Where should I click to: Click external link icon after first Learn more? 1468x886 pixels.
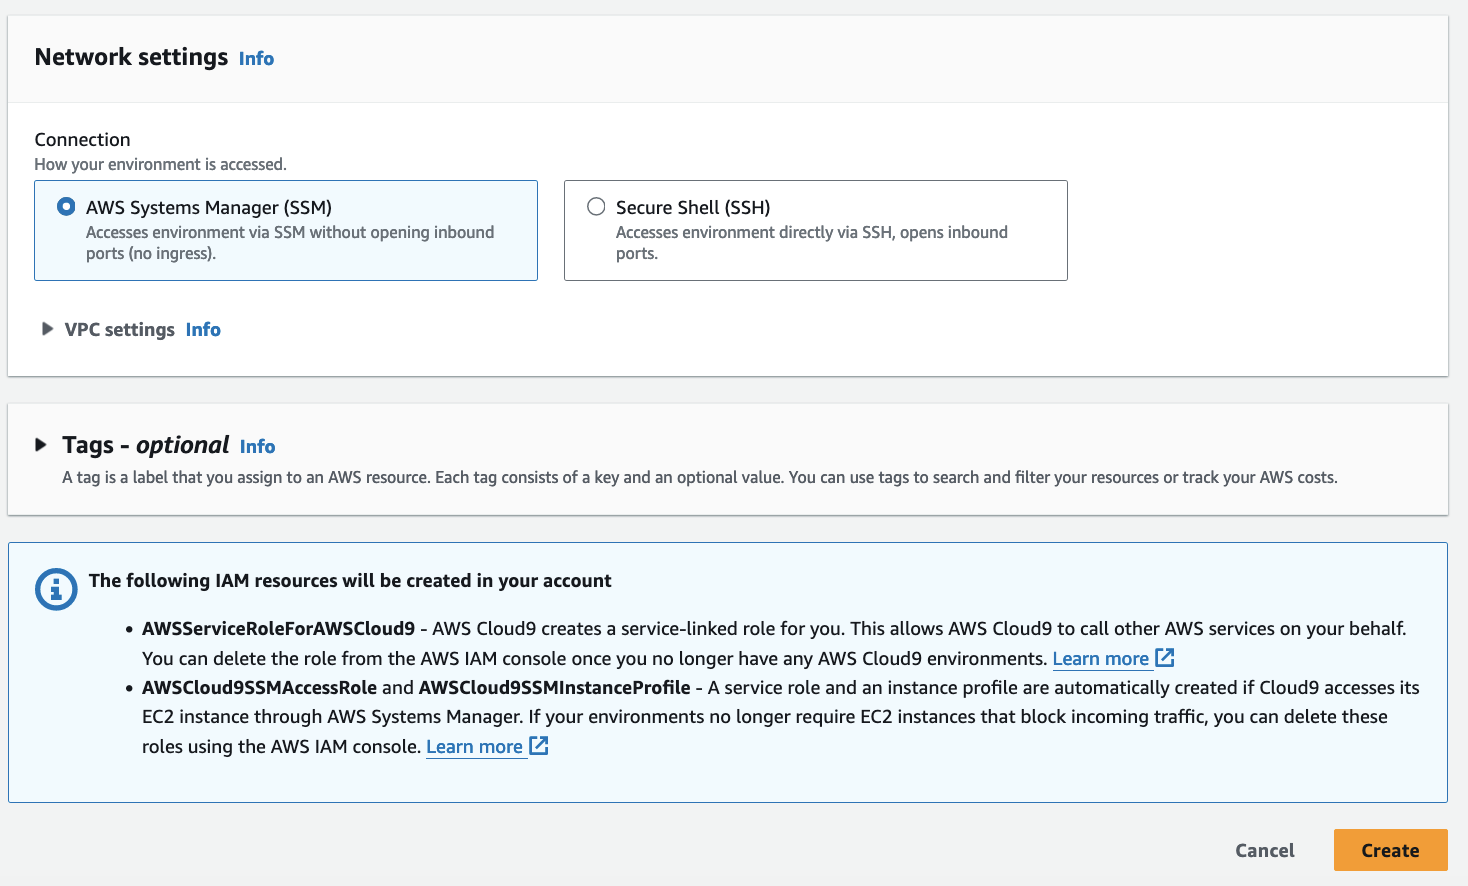click(1165, 658)
